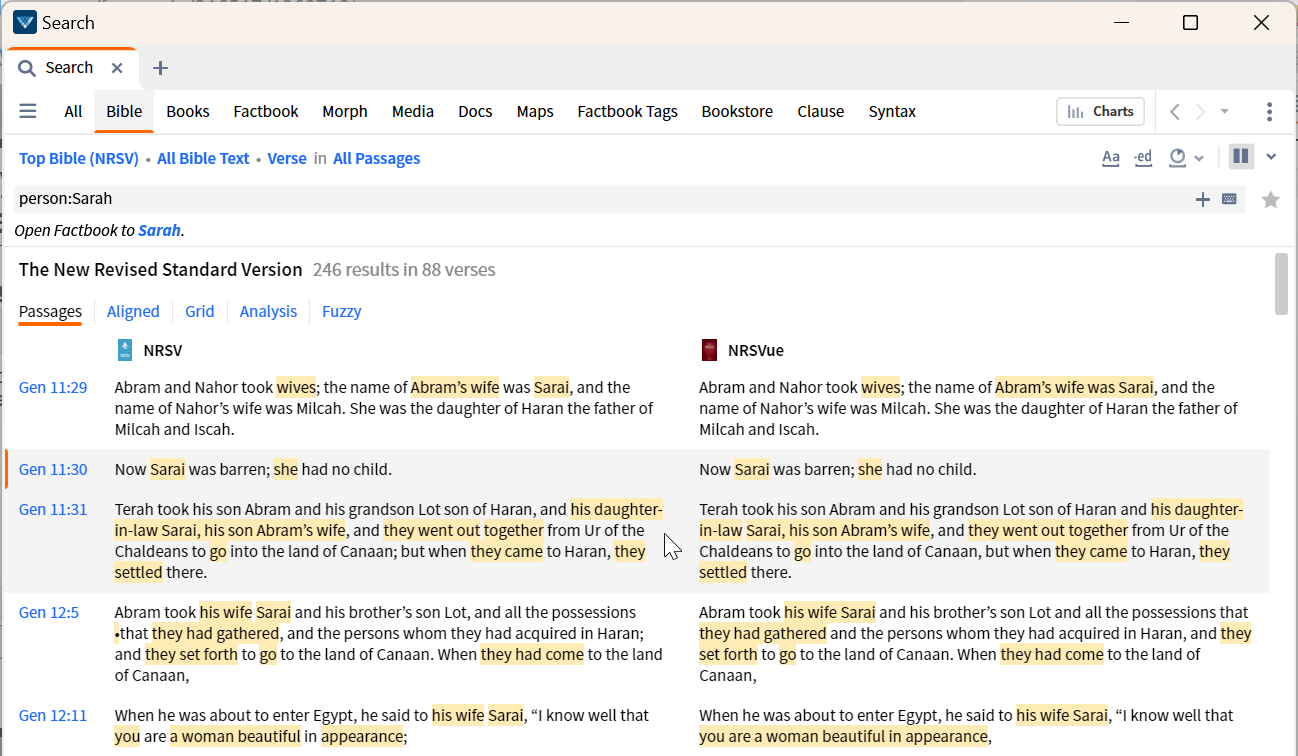Open the hamburger menu beside All
This screenshot has height=756, width=1298.
click(28, 111)
